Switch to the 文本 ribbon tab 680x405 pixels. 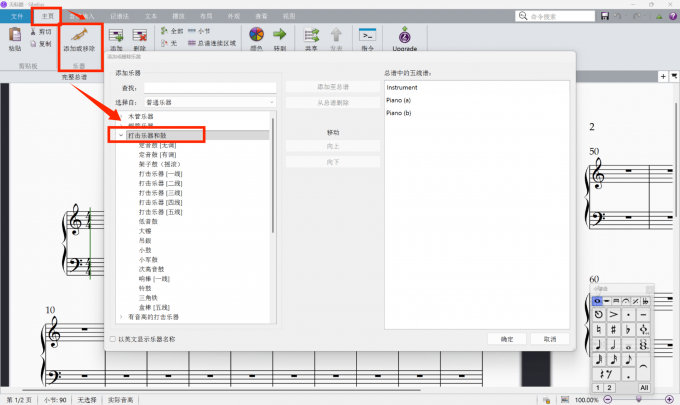[151, 16]
